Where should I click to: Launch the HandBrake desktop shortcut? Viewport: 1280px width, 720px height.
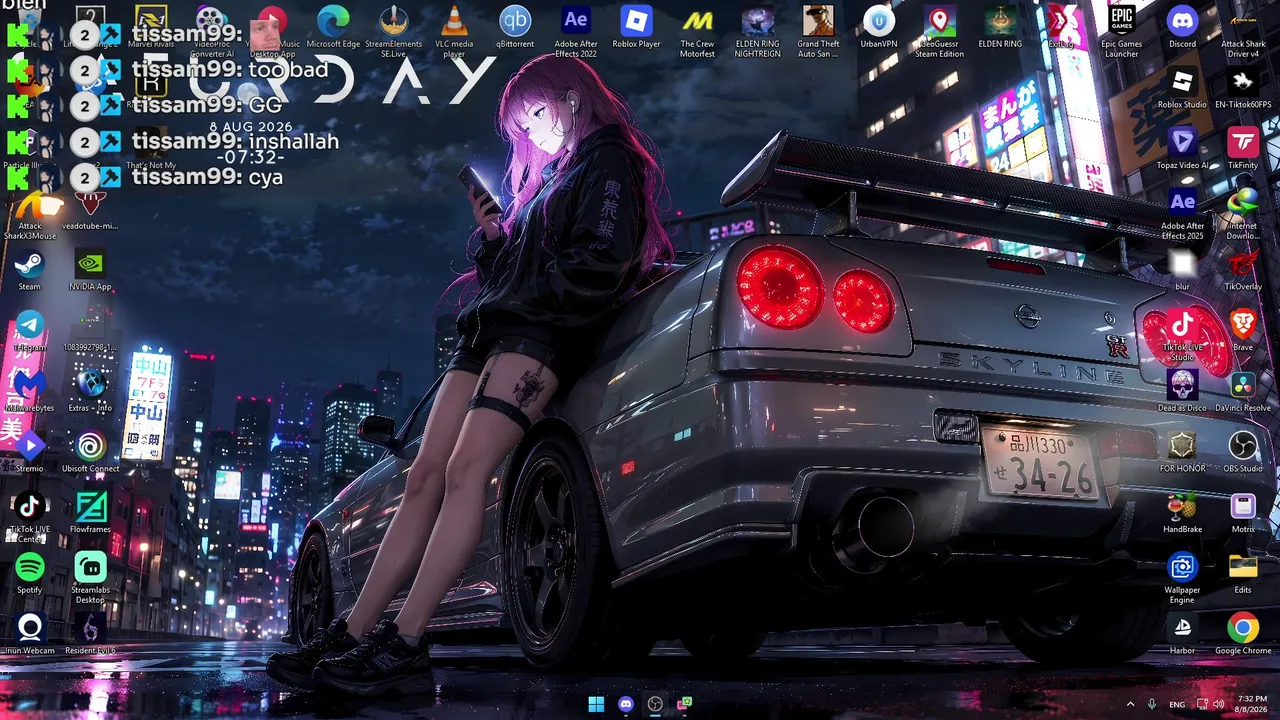[1182, 513]
